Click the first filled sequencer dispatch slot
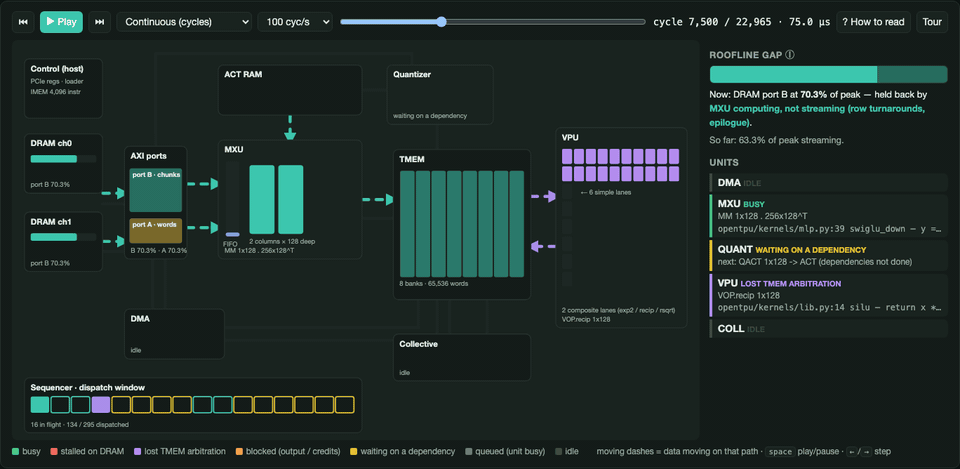The height and width of the screenshot is (469, 960). (40, 404)
